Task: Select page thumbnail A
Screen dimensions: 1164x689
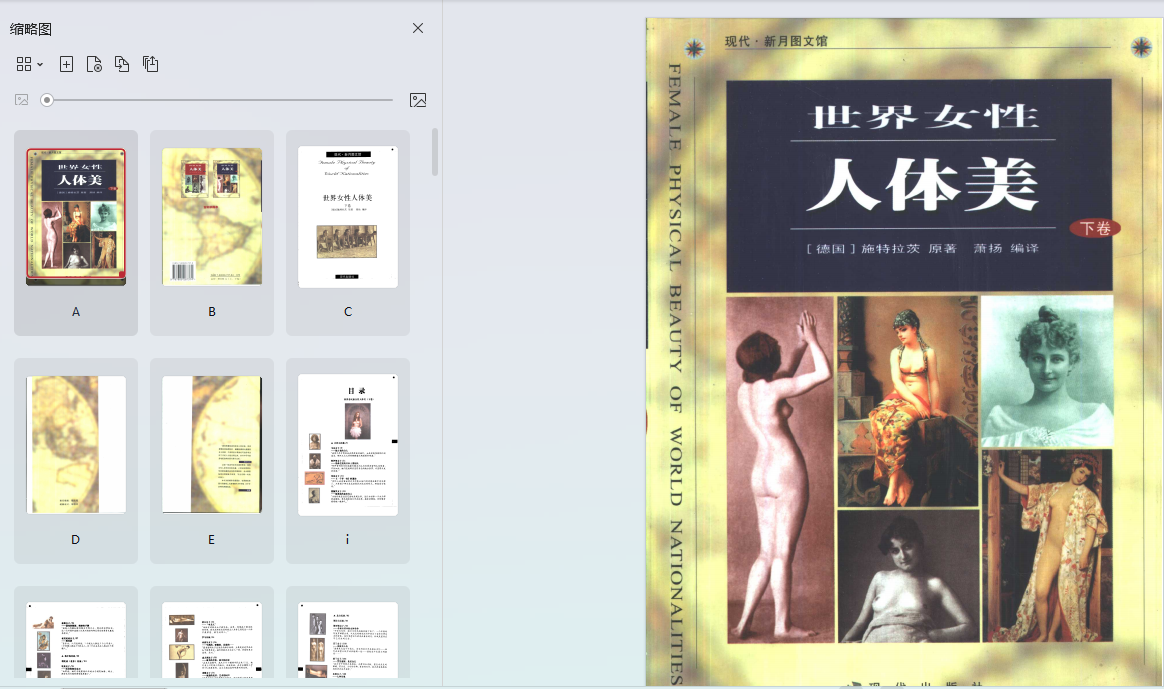Action: 76,217
